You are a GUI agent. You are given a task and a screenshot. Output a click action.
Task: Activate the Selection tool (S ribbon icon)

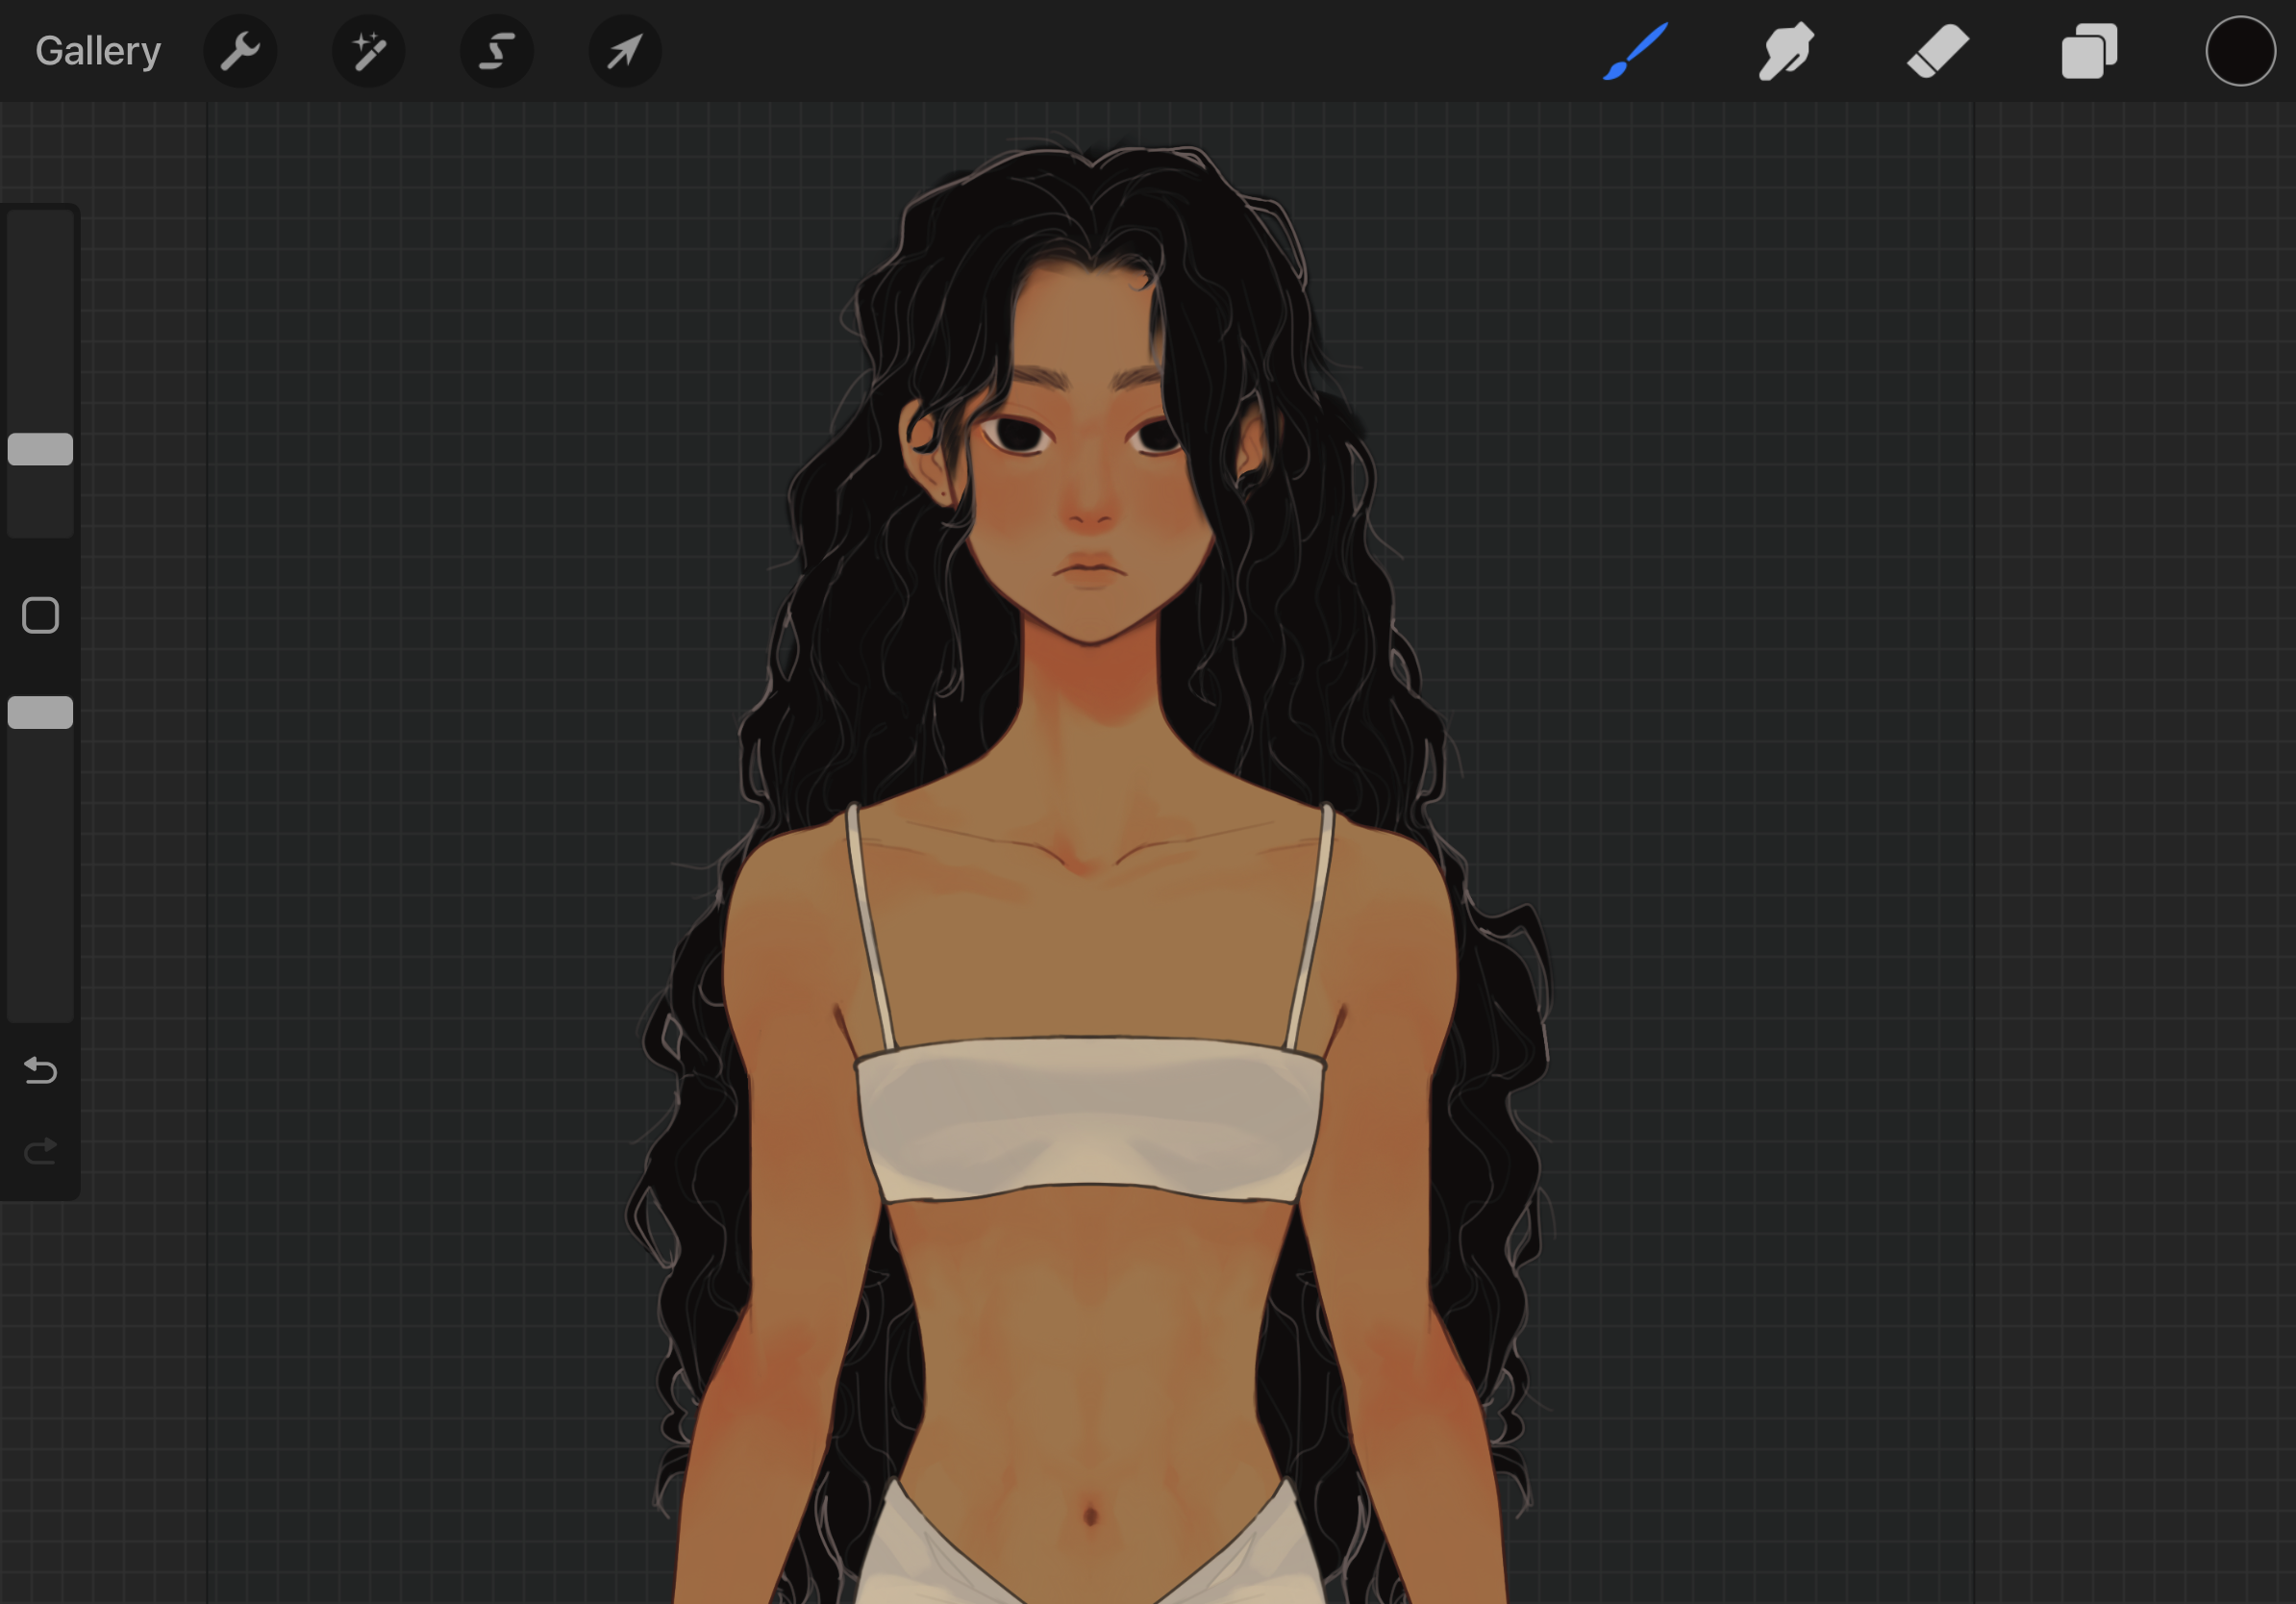496,51
